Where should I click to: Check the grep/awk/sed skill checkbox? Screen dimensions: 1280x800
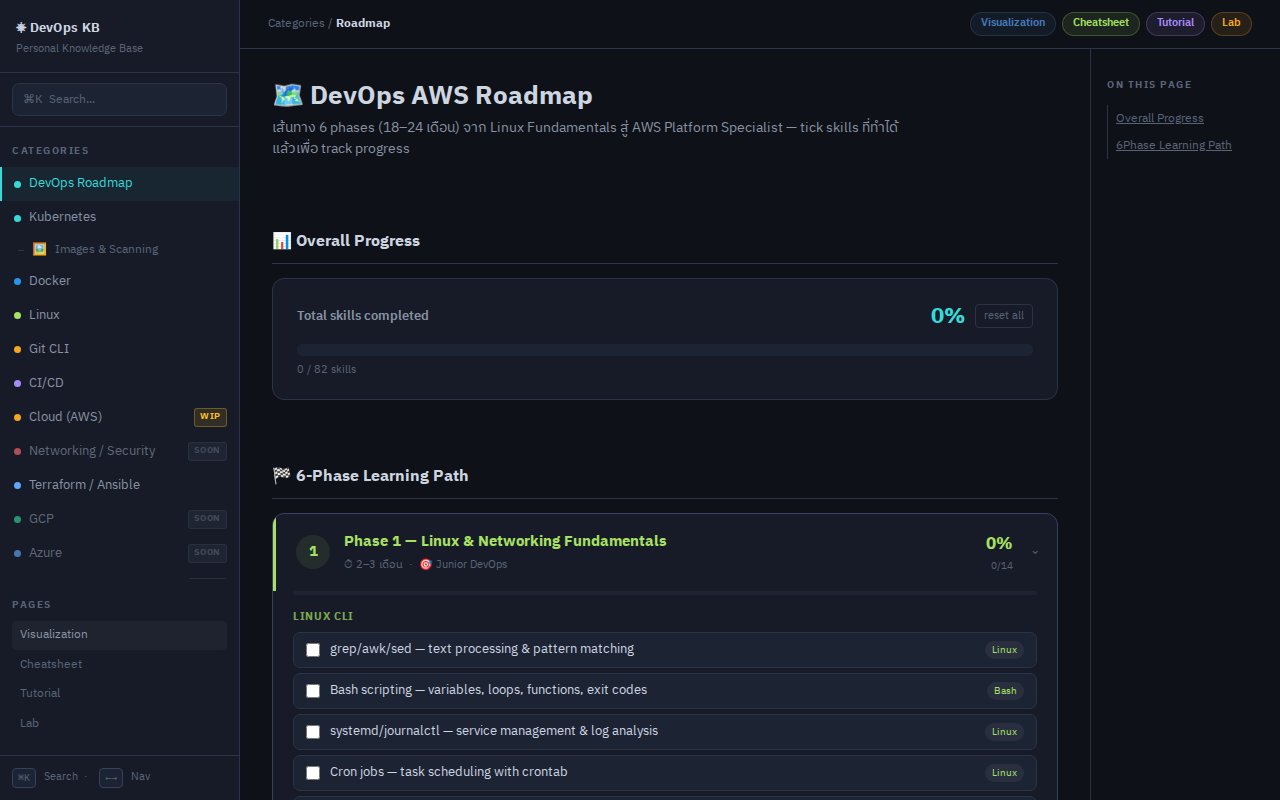[313, 650]
